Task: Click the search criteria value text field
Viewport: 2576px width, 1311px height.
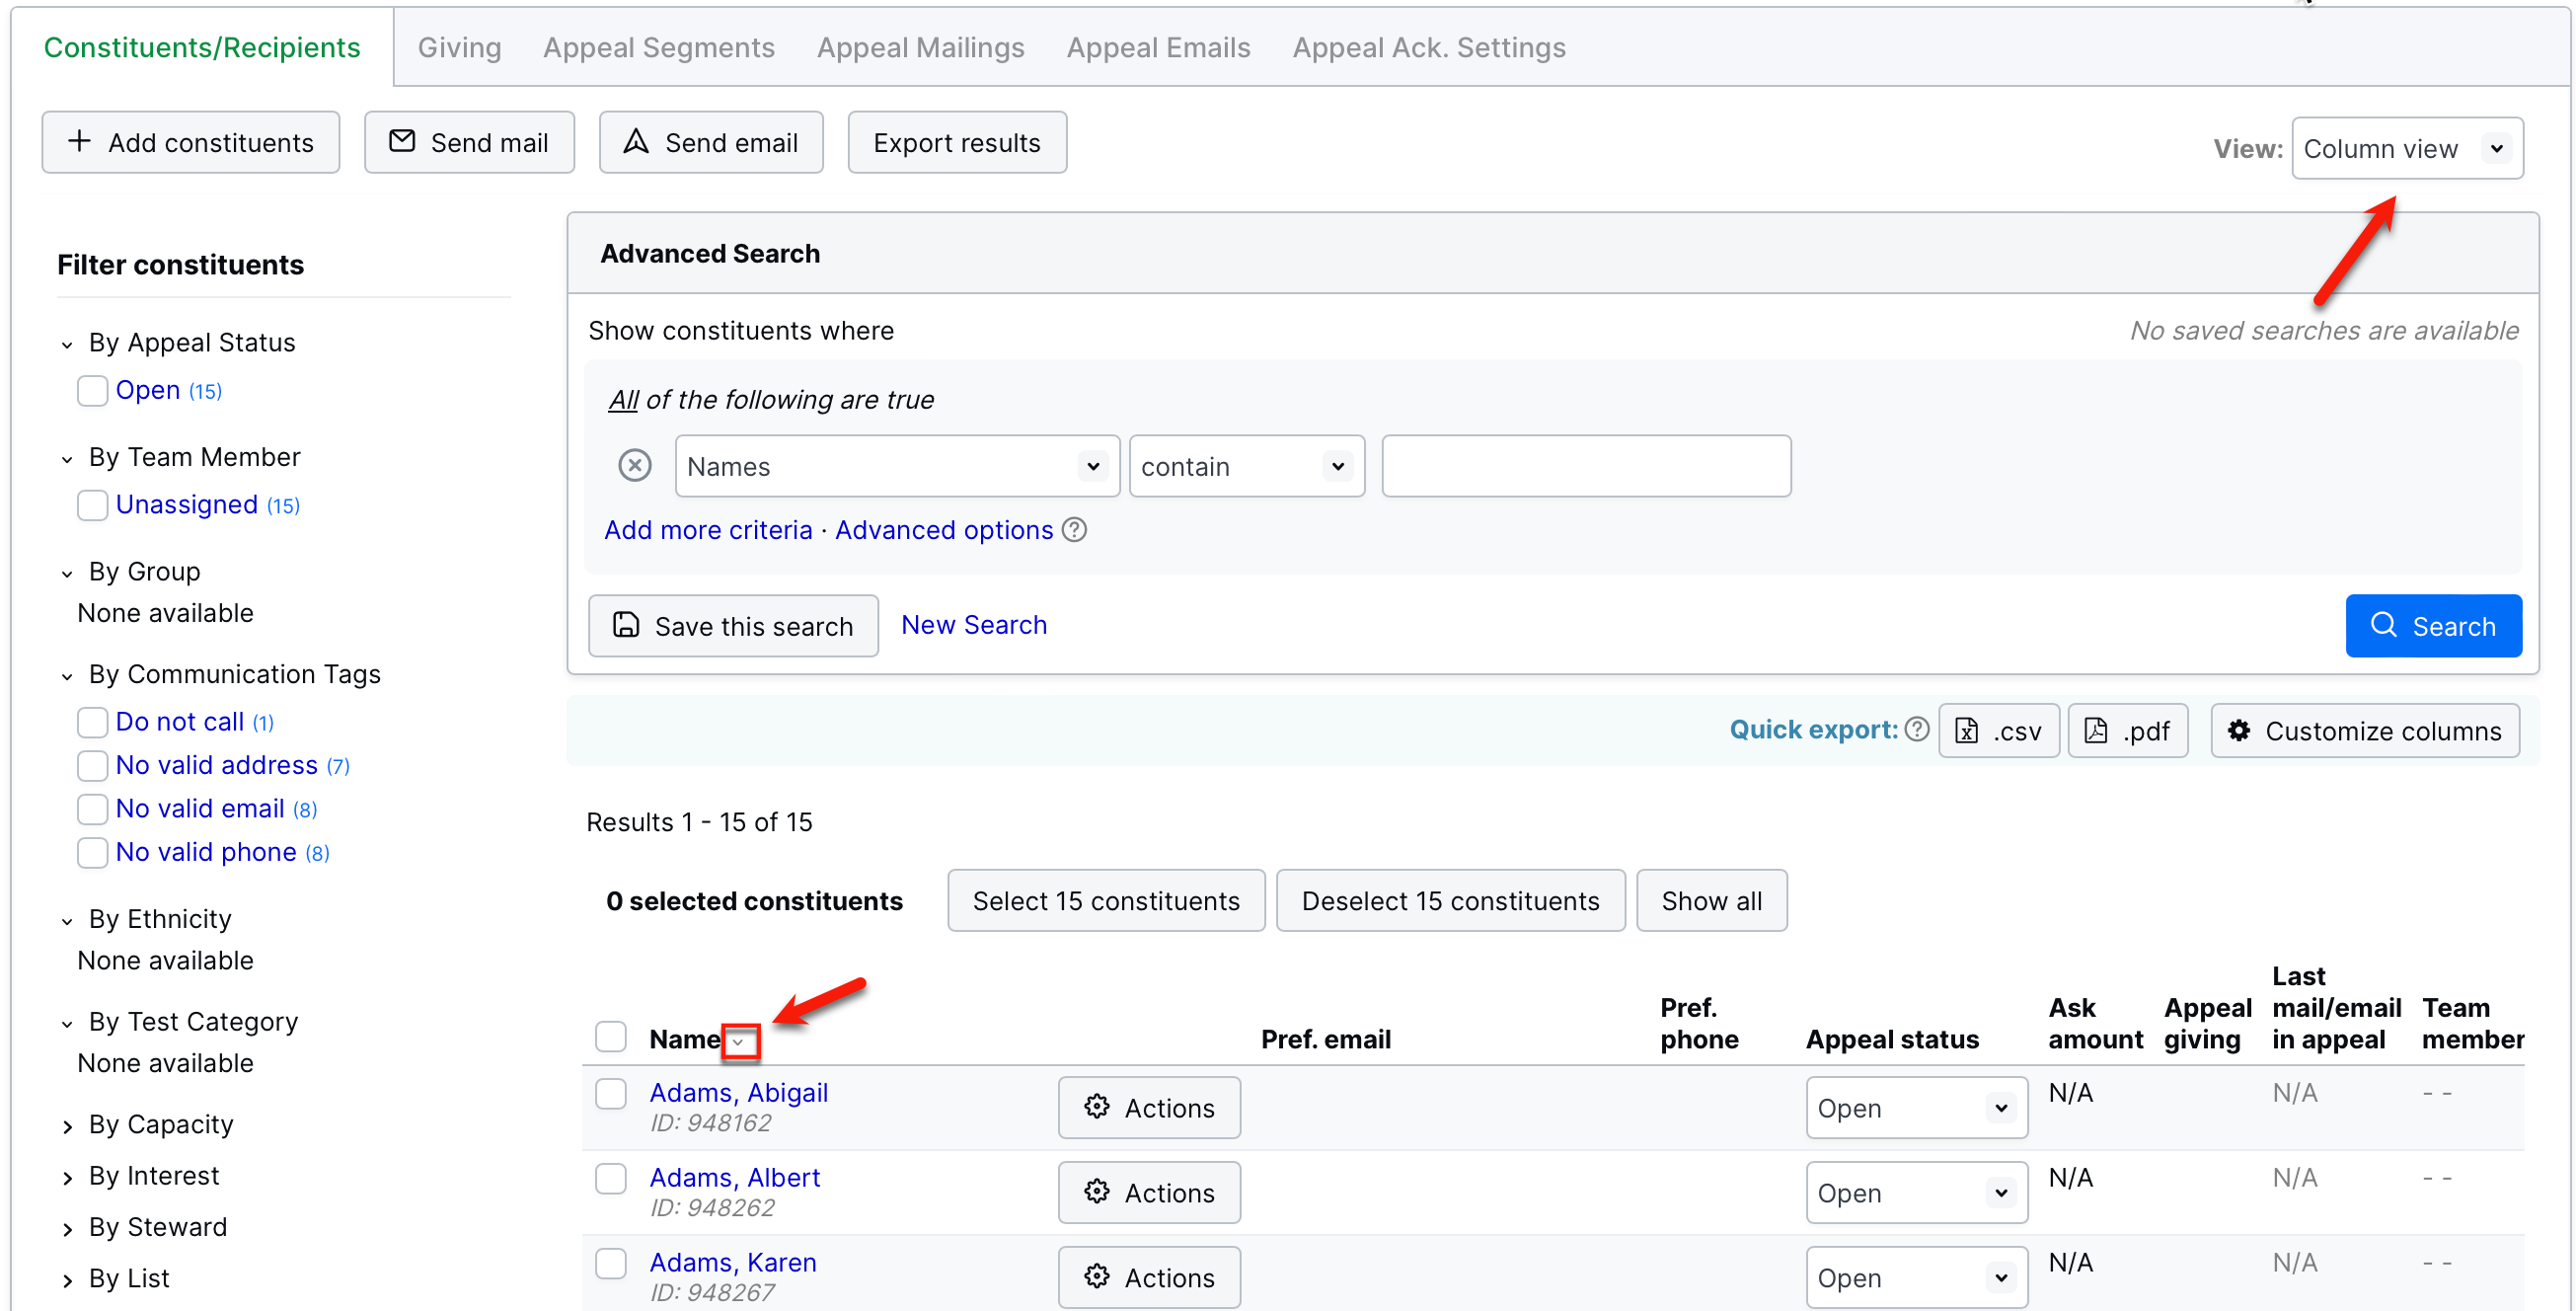Action: point(1585,467)
